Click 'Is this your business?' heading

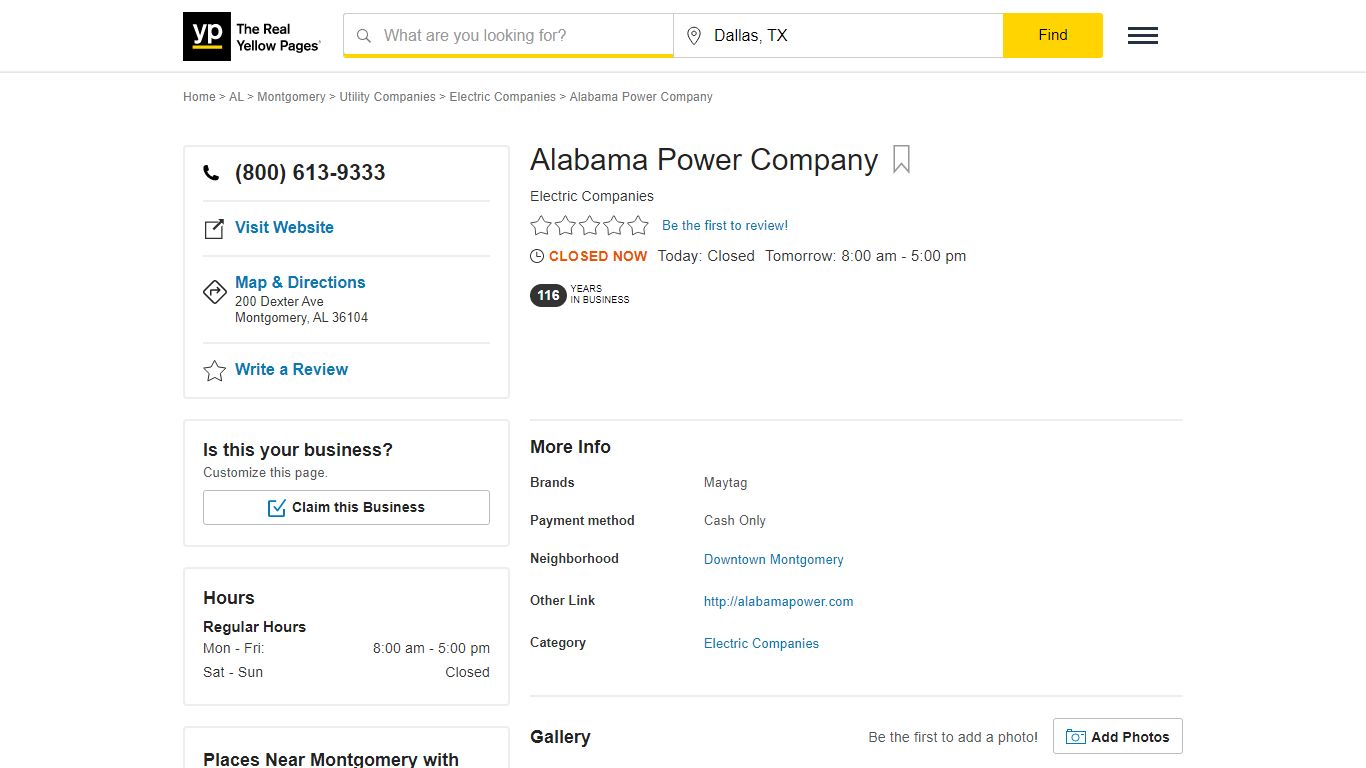point(298,450)
